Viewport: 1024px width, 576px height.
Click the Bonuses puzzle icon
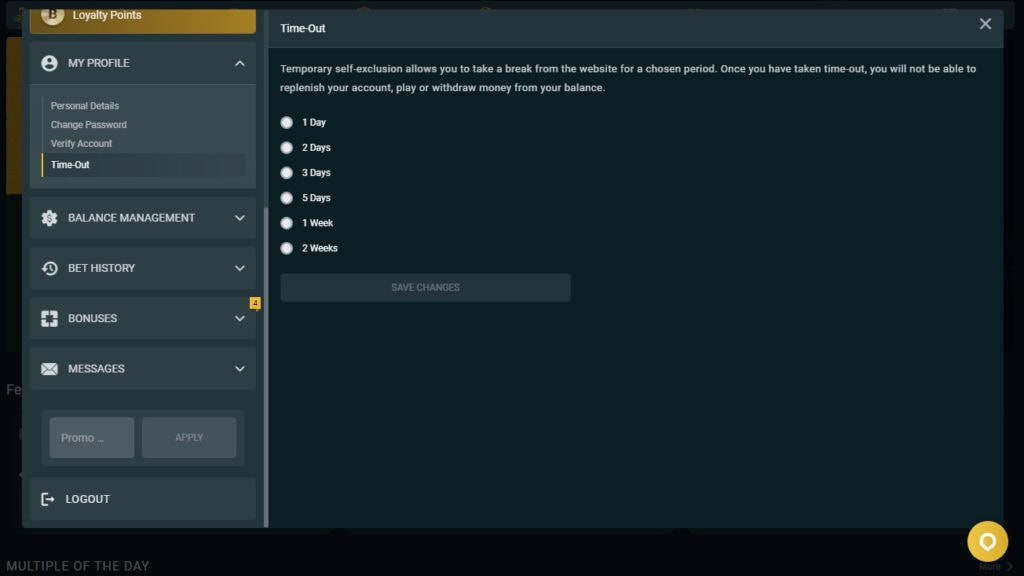coord(50,319)
